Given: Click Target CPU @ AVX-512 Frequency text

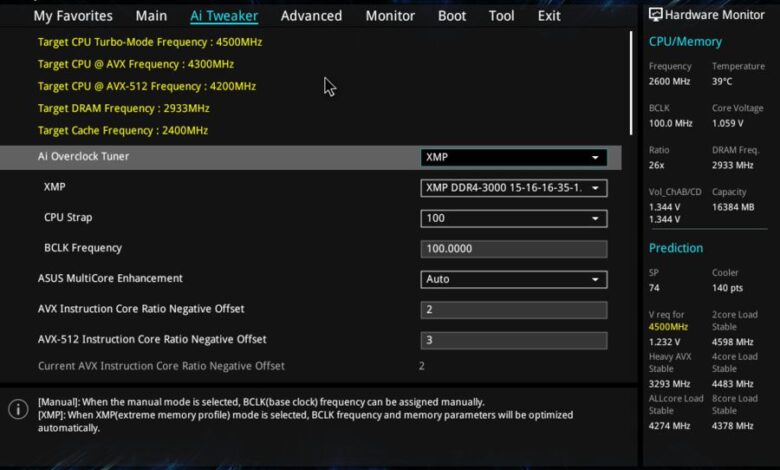Looking at the screenshot, I should point(147,86).
